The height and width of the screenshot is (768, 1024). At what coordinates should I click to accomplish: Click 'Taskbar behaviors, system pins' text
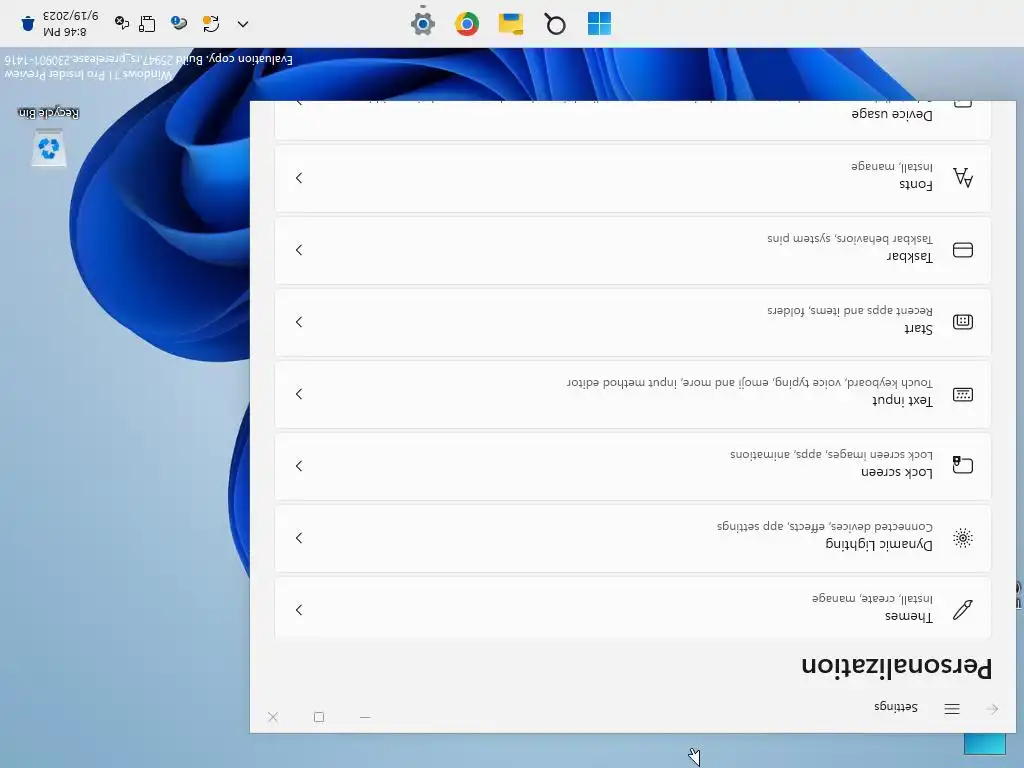click(850, 238)
